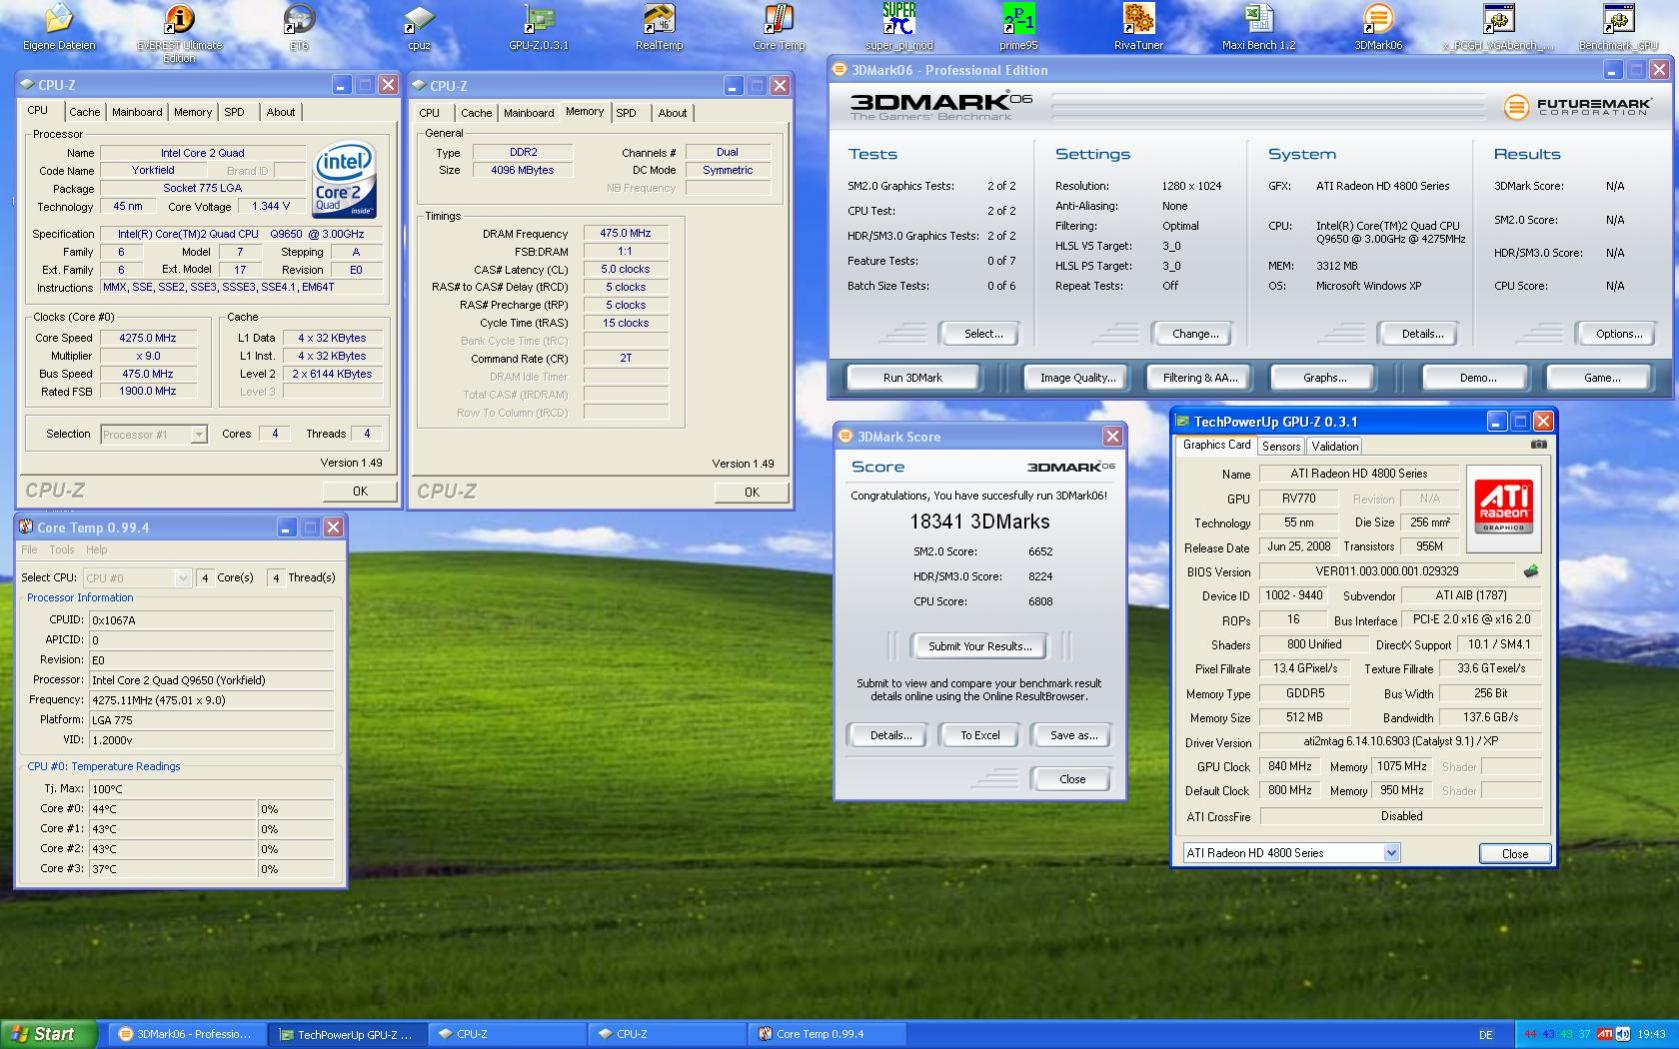Image resolution: width=1679 pixels, height=1049 pixels.
Task: Switch to 3DMark06 Professional taskbar button
Action: (186, 1034)
